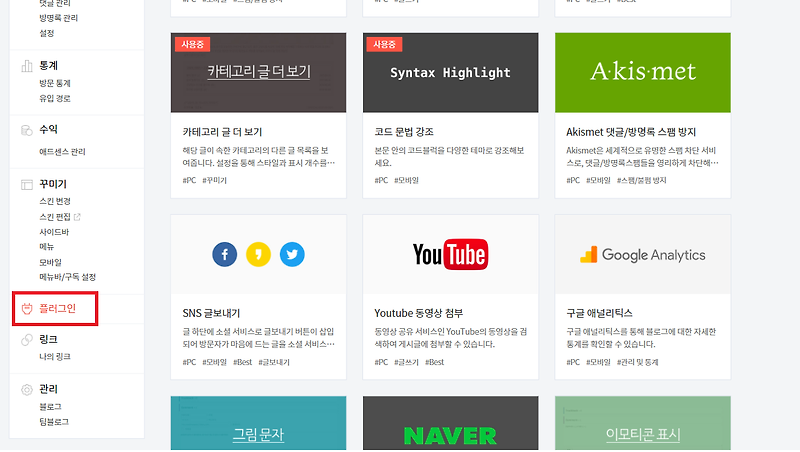The width and height of the screenshot is (800, 452).
Task: Click 카테고리 글 더 보기 card title
Action: click(222, 132)
